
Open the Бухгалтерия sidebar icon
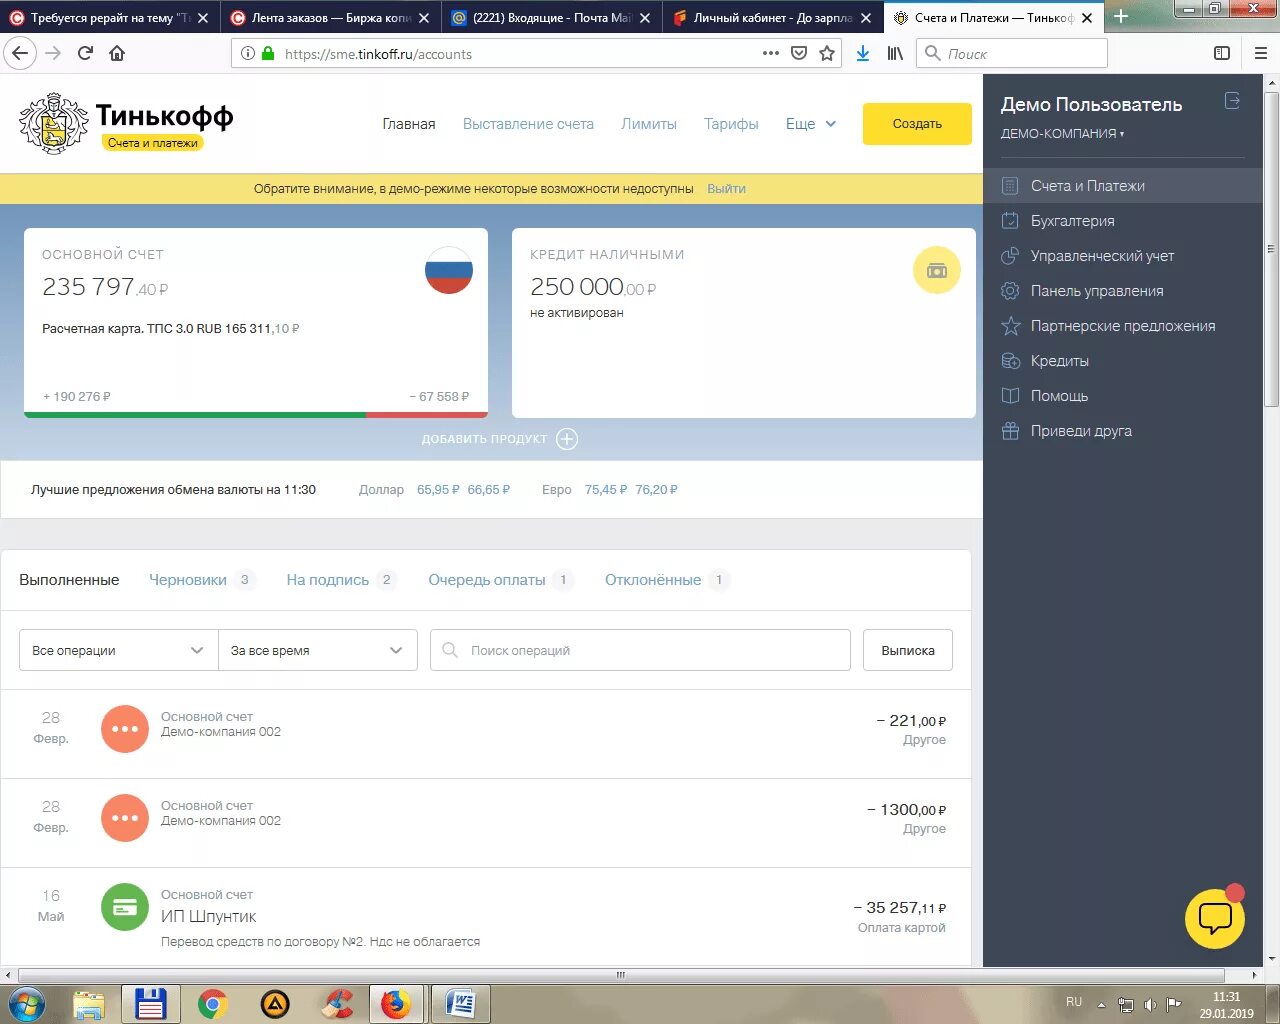coord(1011,221)
